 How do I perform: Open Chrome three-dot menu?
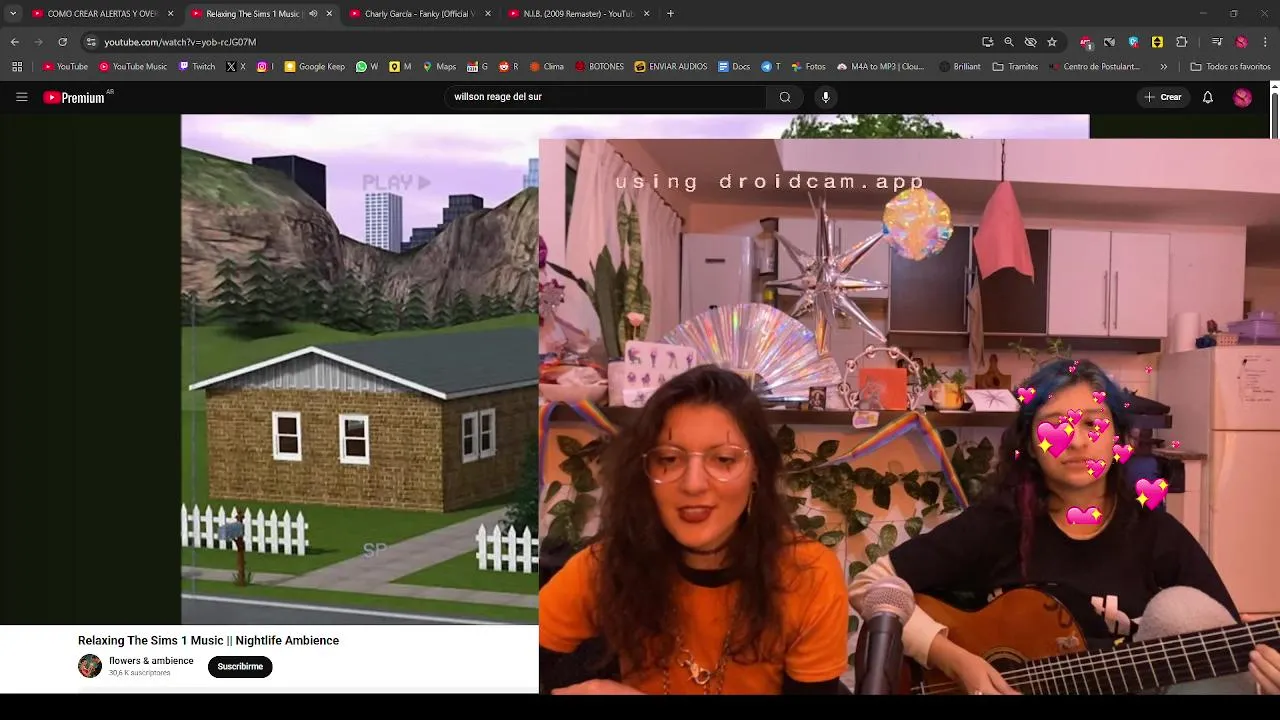pyautogui.click(x=1265, y=42)
